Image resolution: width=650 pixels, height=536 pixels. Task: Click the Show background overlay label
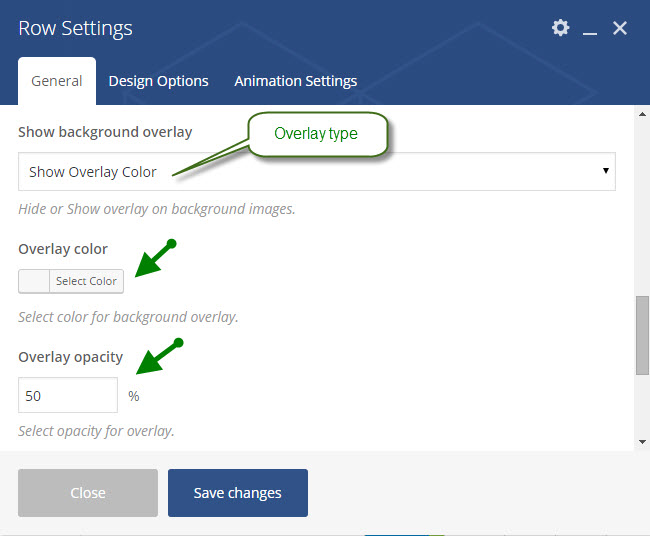(x=105, y=132)
